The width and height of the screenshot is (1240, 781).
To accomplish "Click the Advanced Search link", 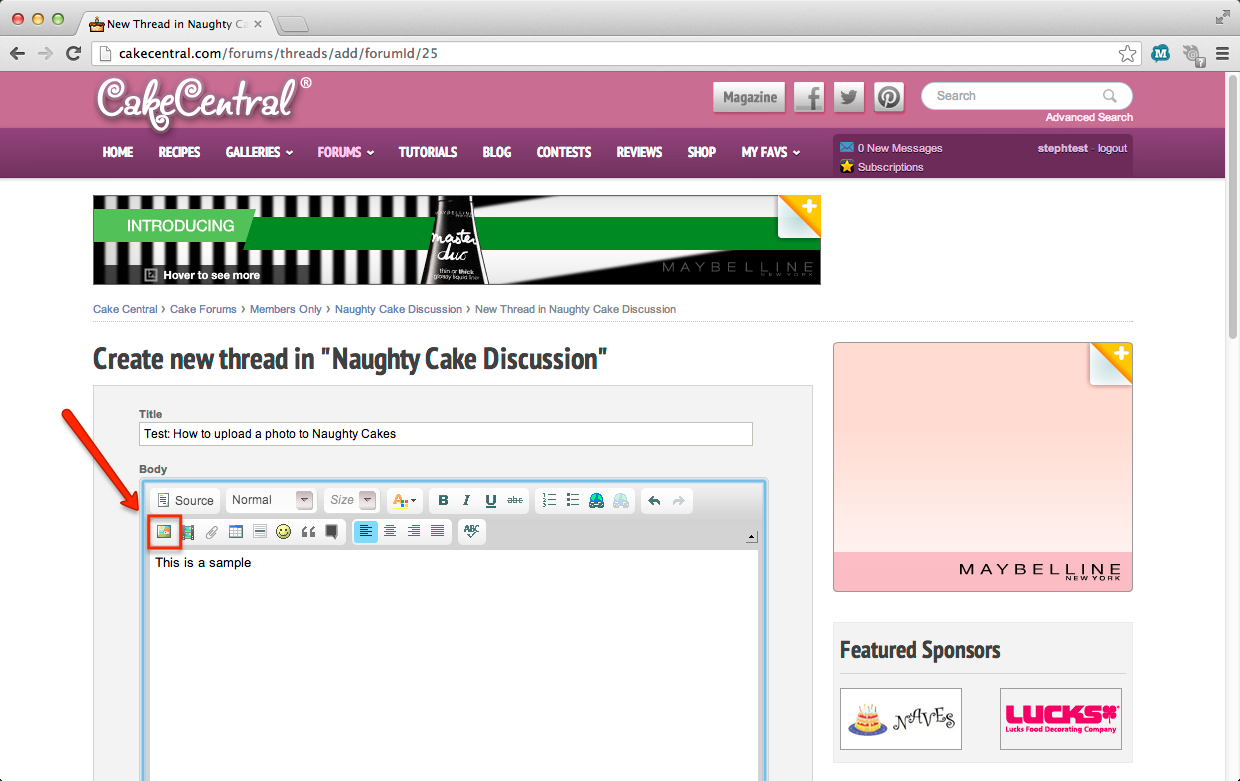I will (x=1088, y=118).
